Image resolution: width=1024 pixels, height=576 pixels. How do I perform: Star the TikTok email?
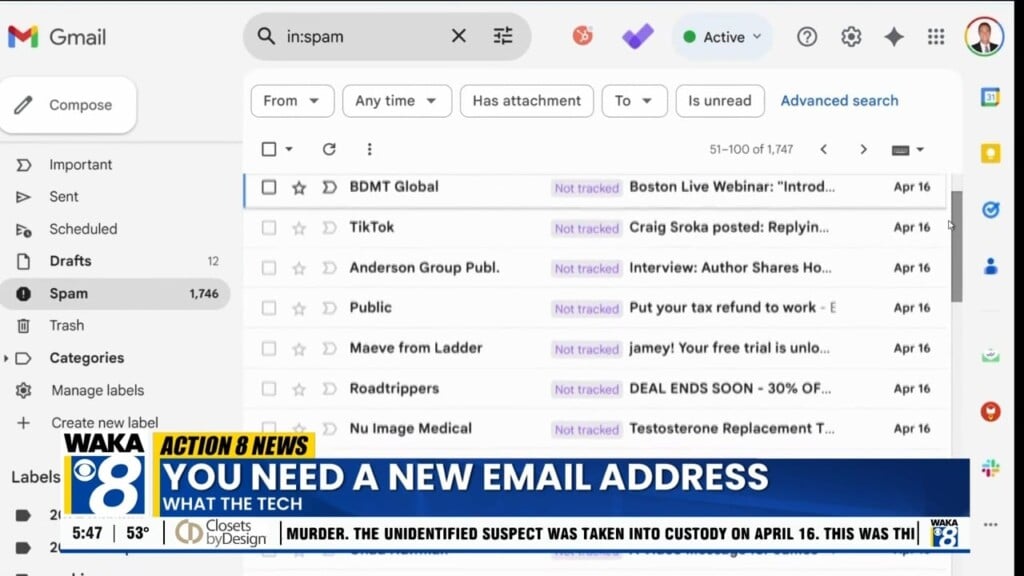click(299, 228)
